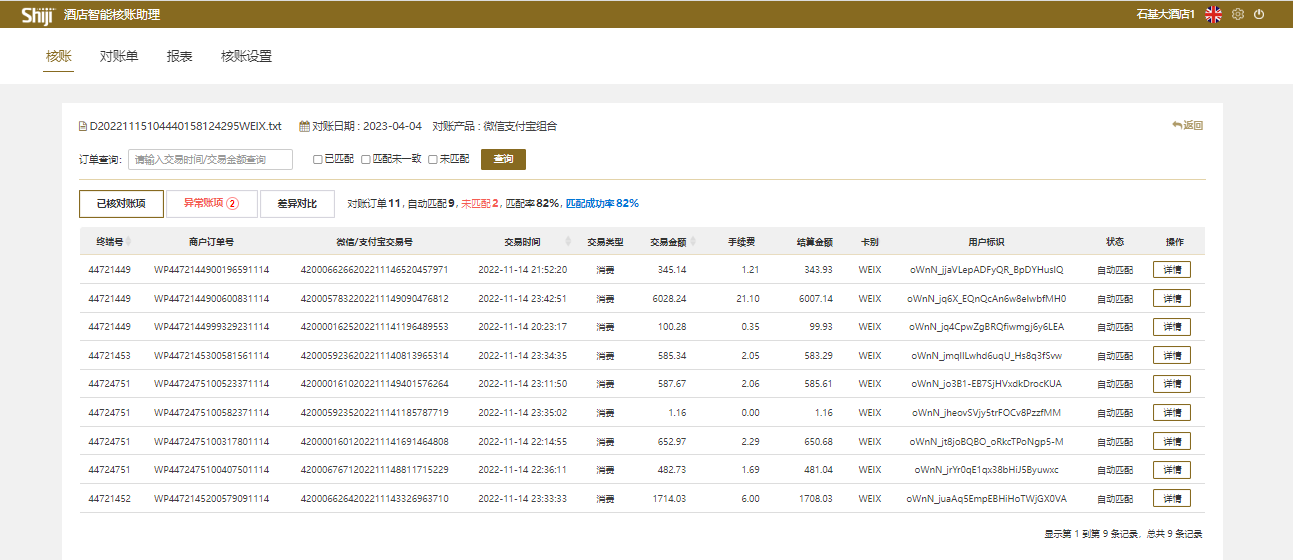The image size is (1293, 560).
Task: Focus the 订单查询 search input field
Action: 210,159
